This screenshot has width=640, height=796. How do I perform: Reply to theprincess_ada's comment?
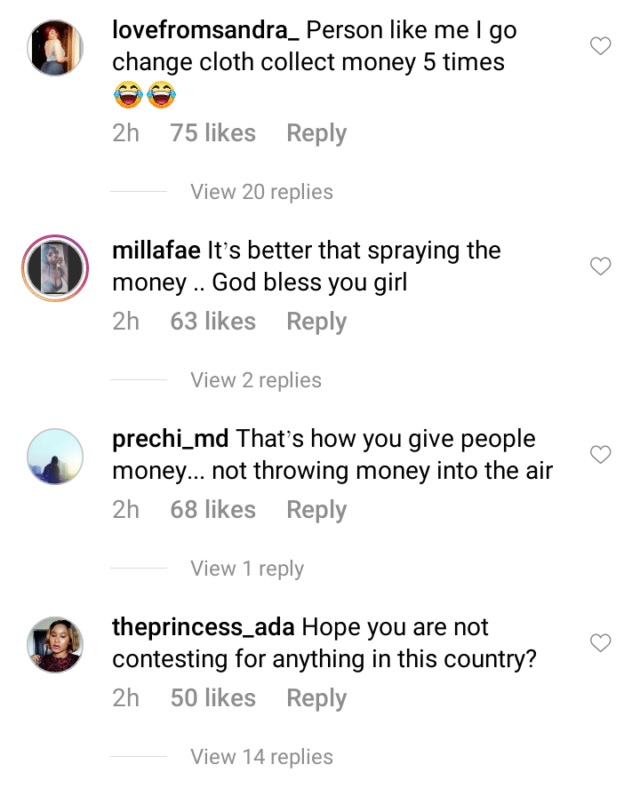tap(316, 698)
